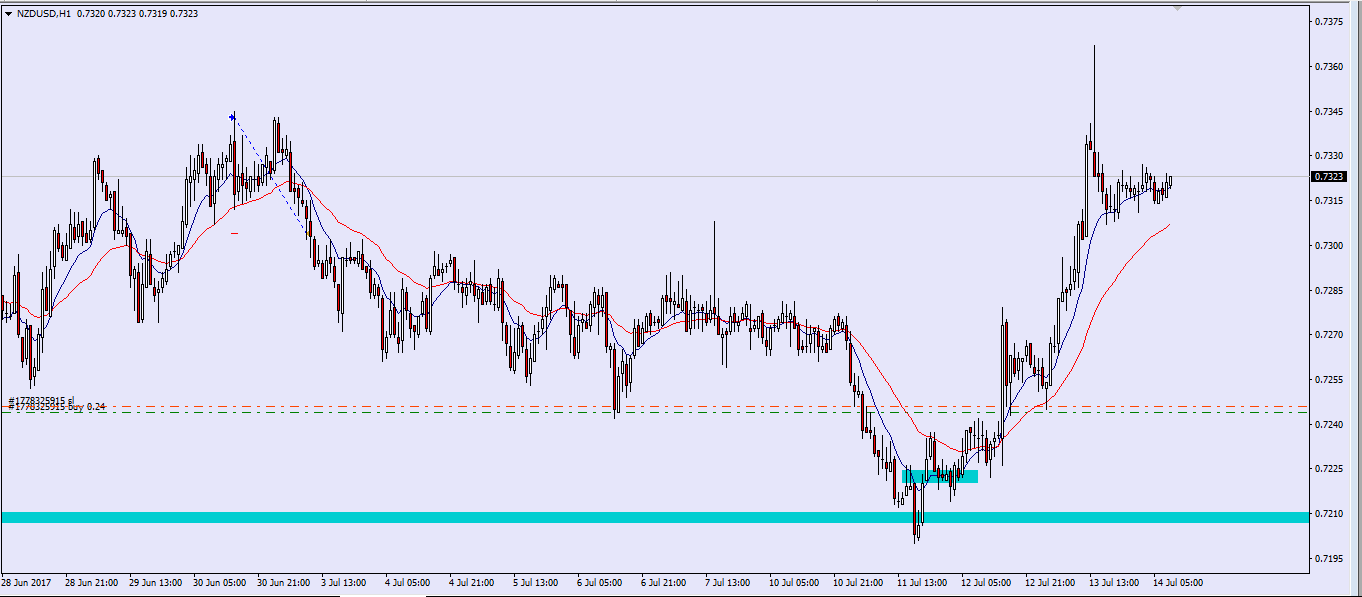
Task: Select the green dash-dot buy entry line
Action: click(x=654, y=412)
